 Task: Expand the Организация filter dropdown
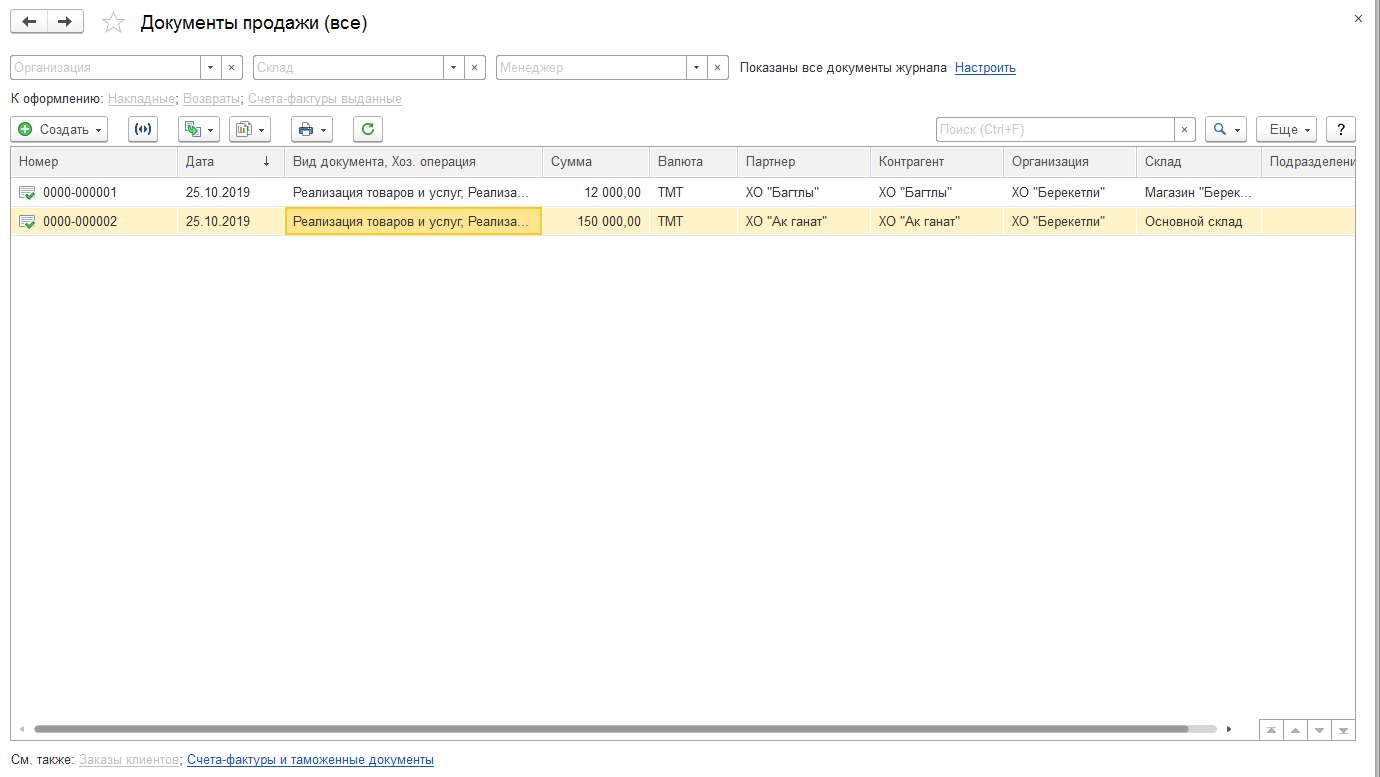coord(210,68)
